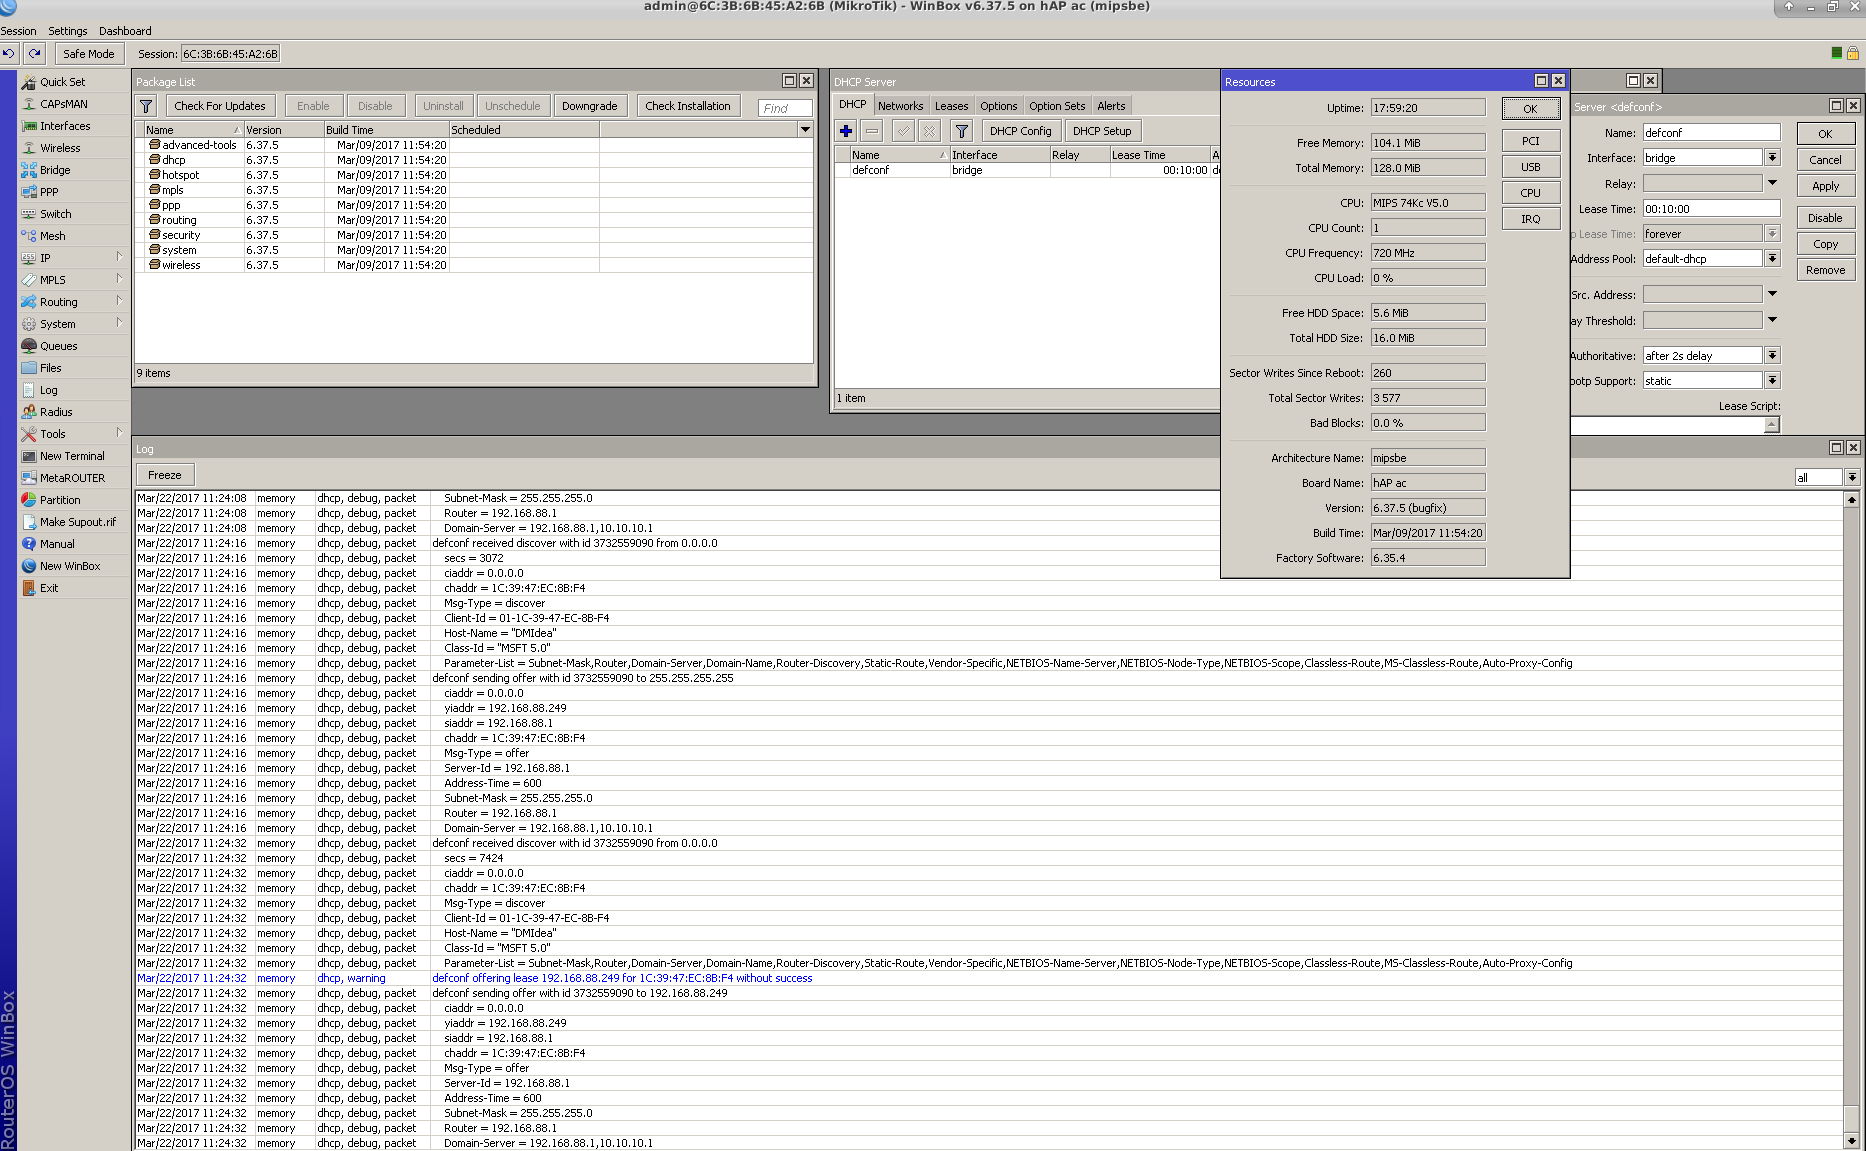Viewport: 1866px width, 1151px height.
Task: Open the Session menu
Action: [18, 30]
